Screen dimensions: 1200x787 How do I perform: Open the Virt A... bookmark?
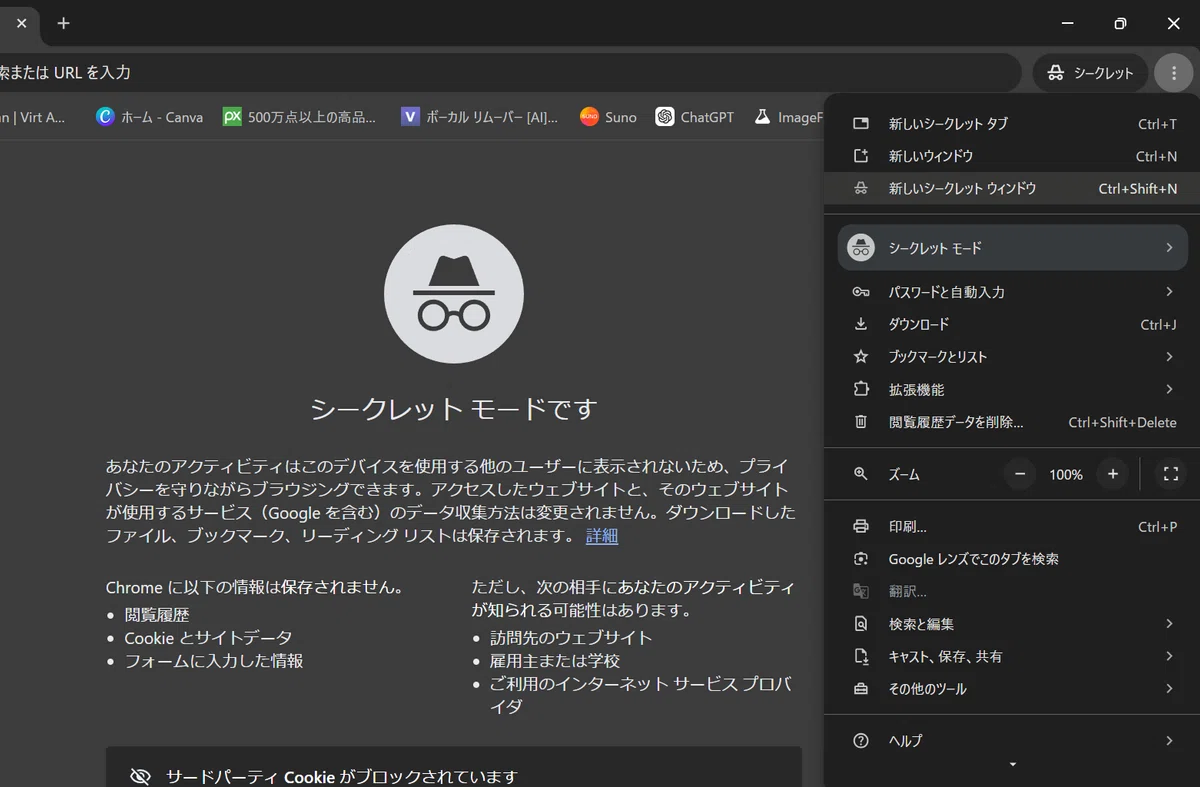[35, 117]
